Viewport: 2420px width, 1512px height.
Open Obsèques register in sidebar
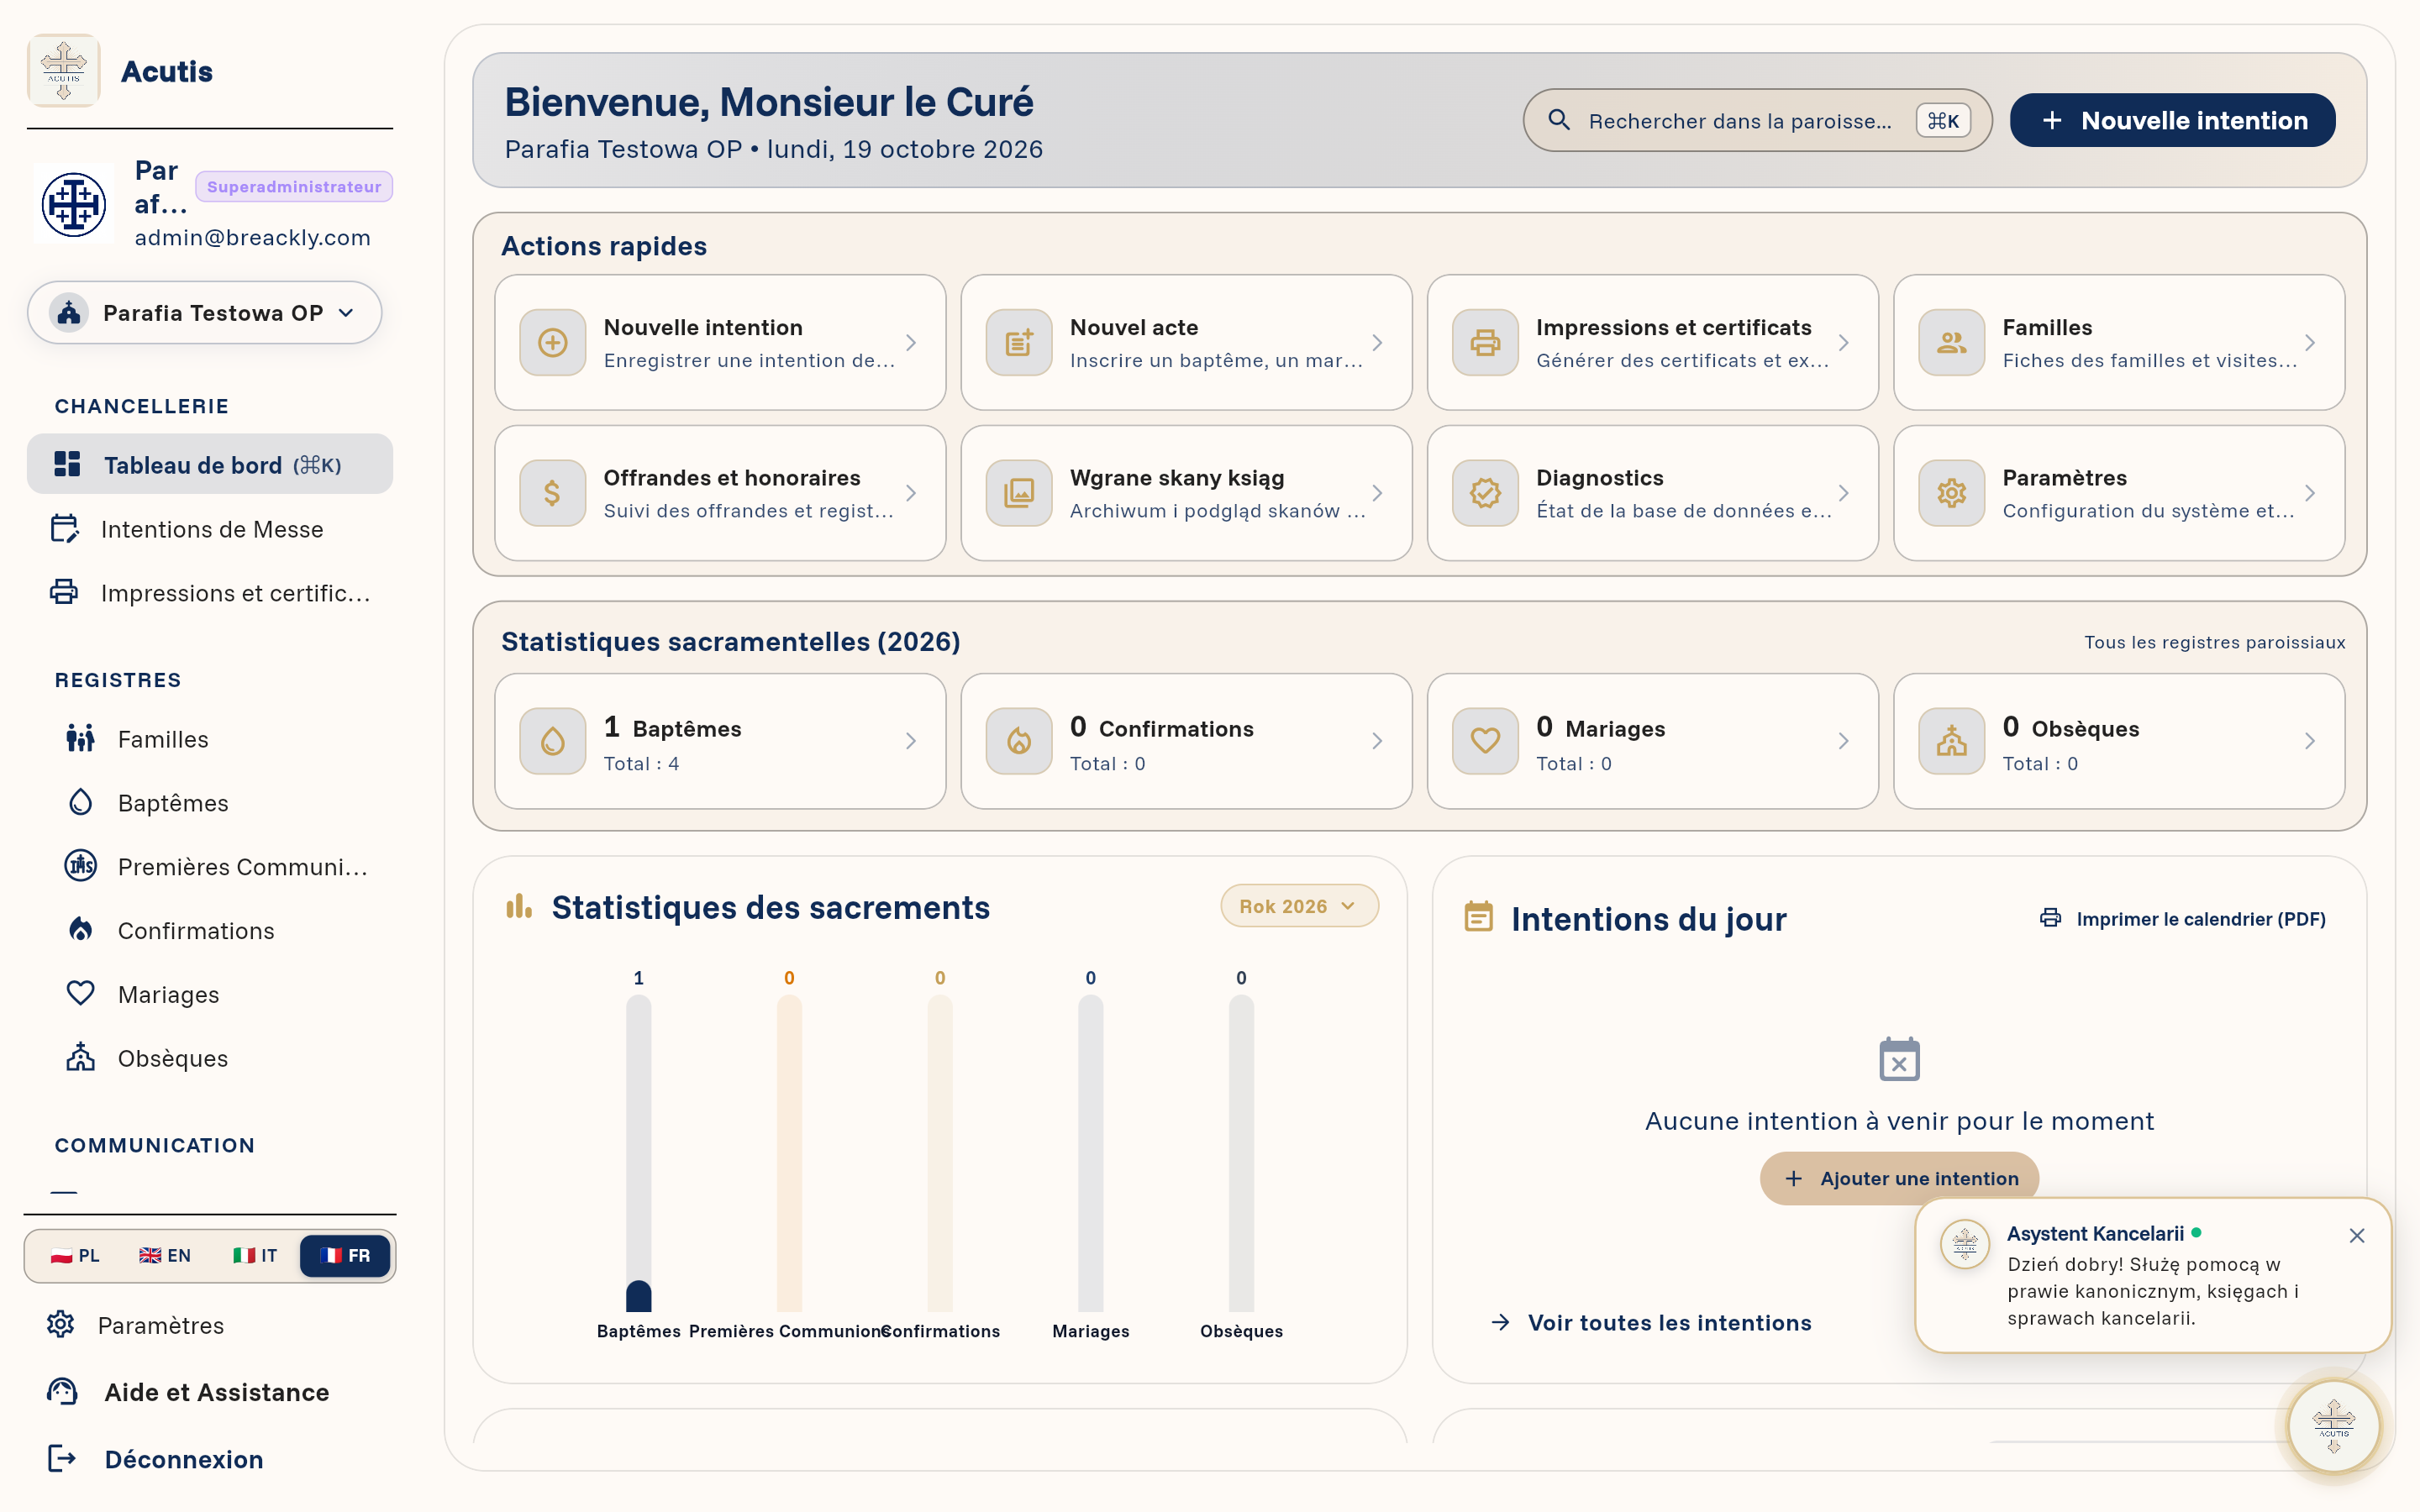pos(216,1058)
